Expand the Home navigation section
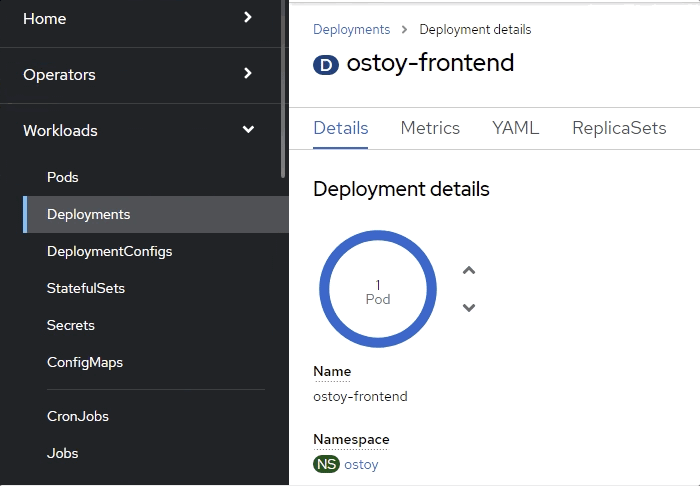Image resolution: width=700 pixels, height=486 pixels. tap(143, 18)
